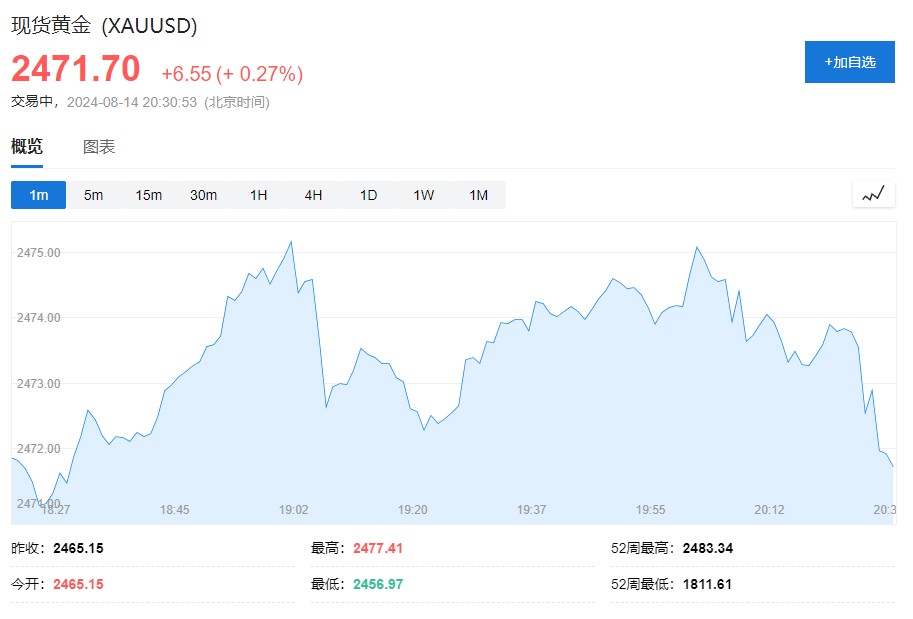Click the 现货黄金 (XAUUSD) title
913x619 pixels.
(x=104, y=25)
